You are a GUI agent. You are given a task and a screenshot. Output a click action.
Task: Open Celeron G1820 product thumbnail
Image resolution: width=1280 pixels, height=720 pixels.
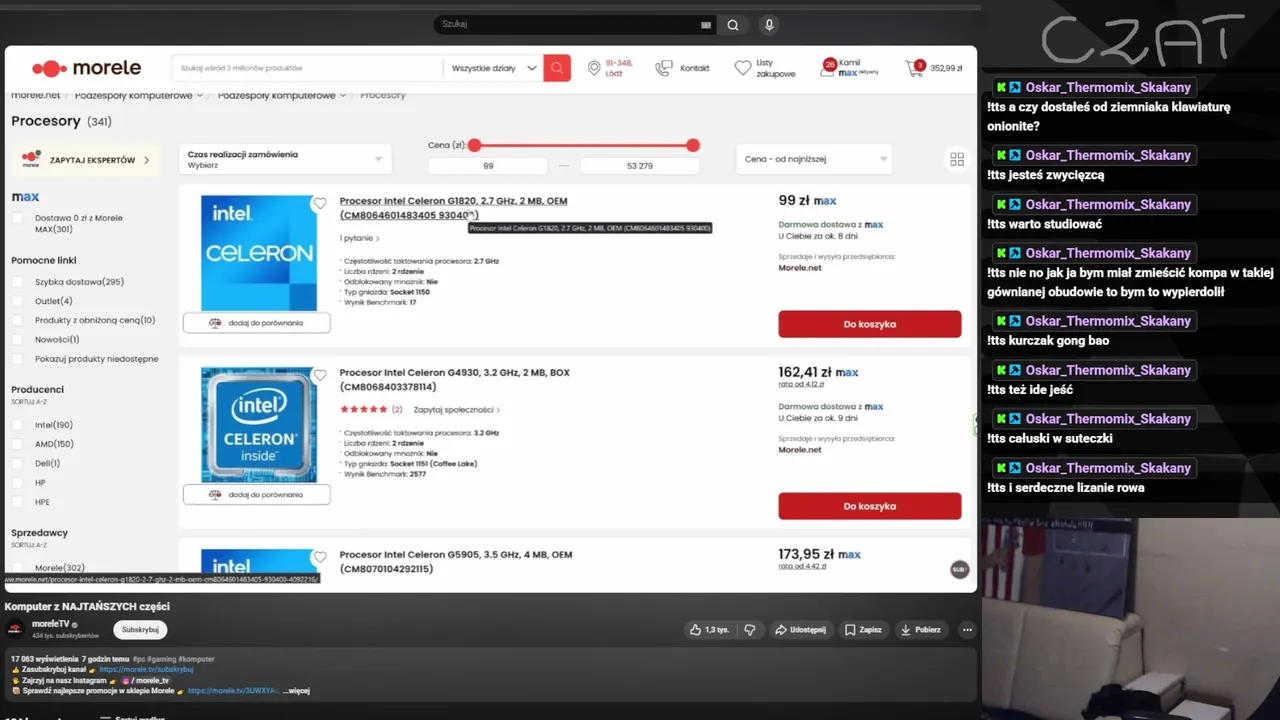point(259,253)
